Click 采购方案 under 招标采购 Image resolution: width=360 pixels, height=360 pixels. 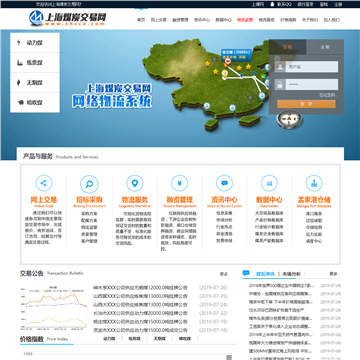(x=89, y=214)
